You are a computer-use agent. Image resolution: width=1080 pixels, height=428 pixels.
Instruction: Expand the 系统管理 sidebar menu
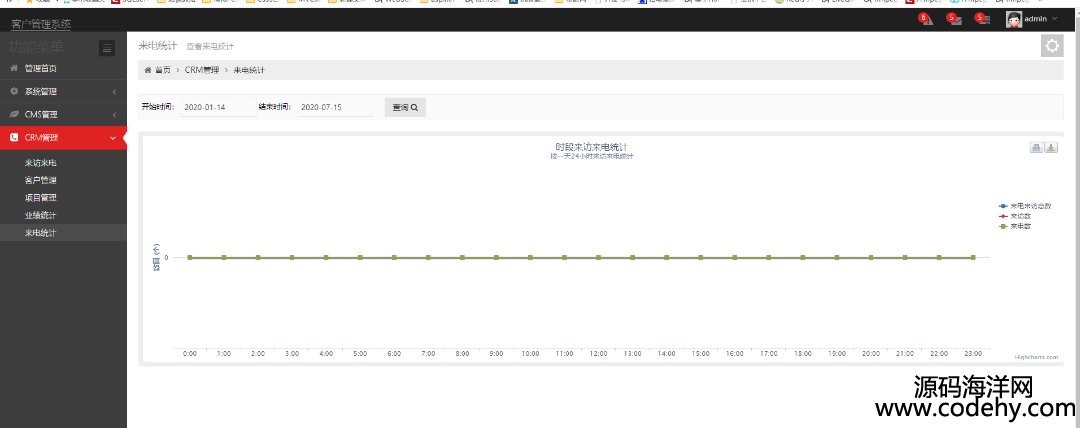[63, 91]
